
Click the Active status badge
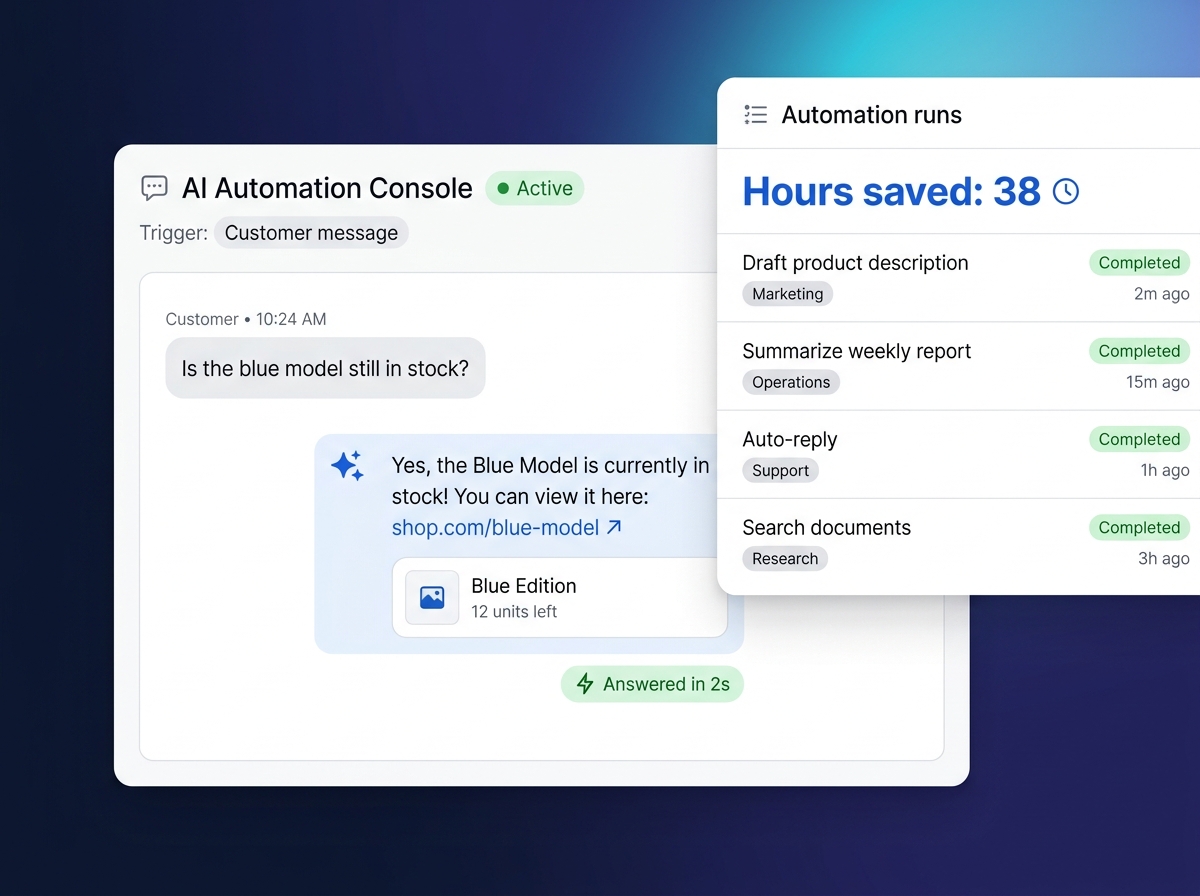[535, 188]
